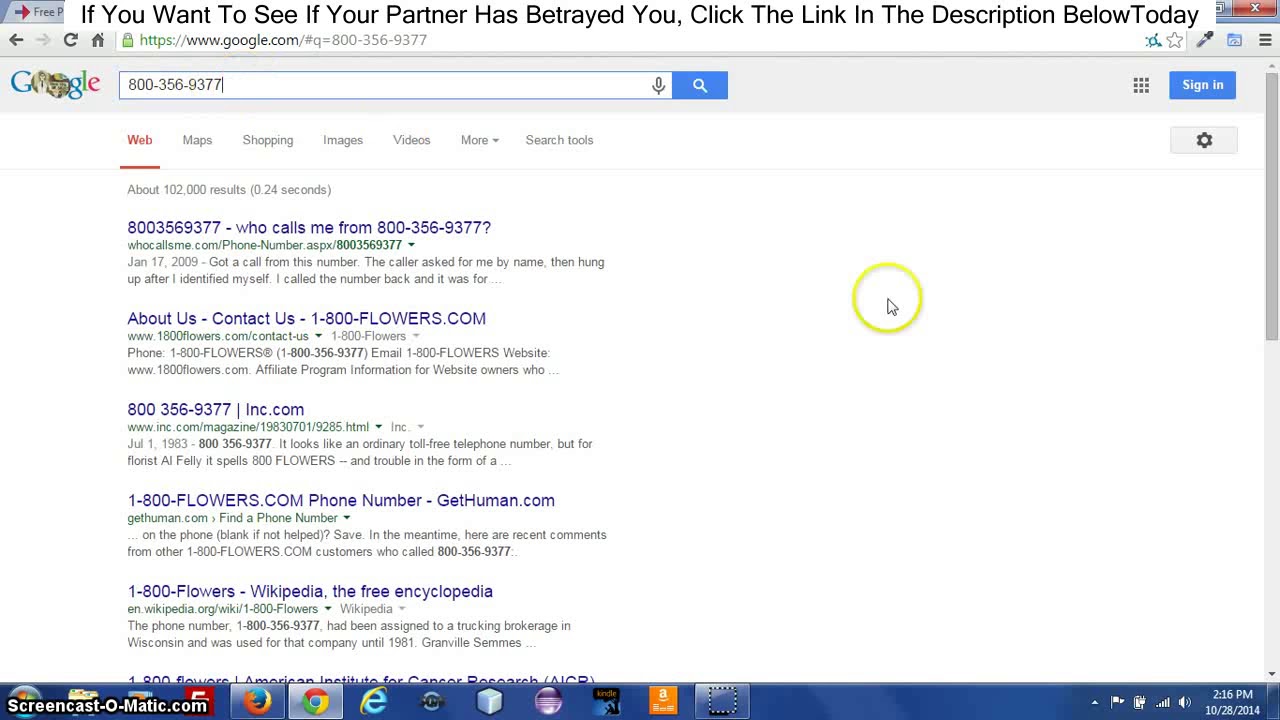Open the taskbar clock showing 2:16 PM

pos(1232,702)
